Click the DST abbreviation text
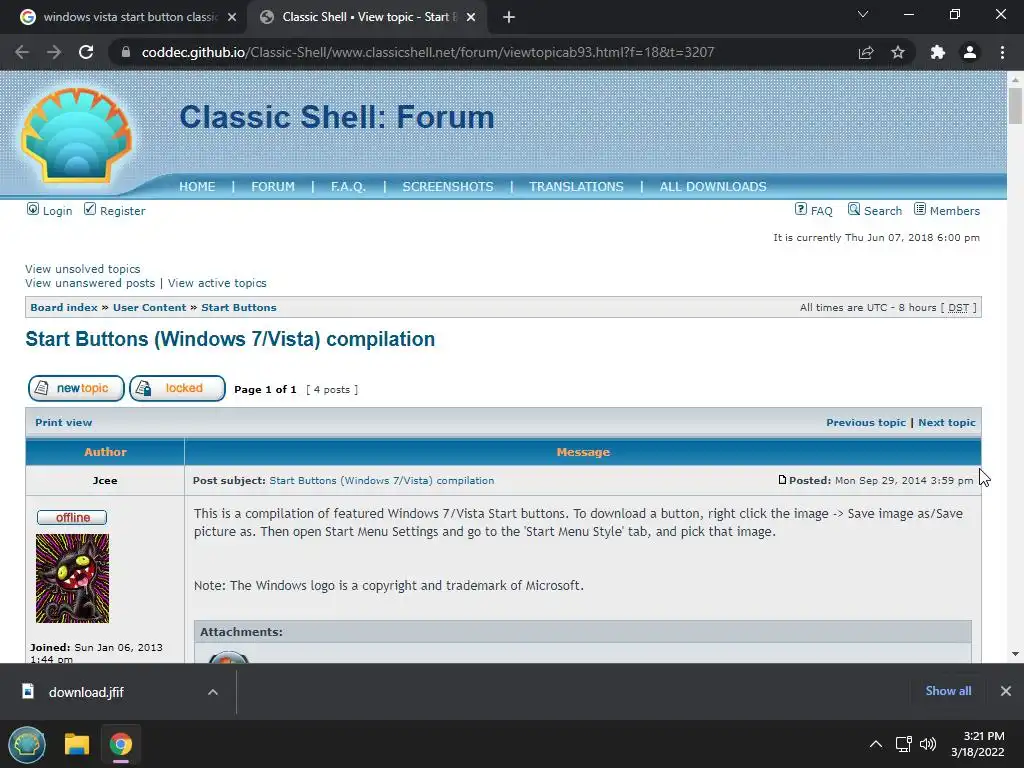The height and width of the screenshot is (768, 1024). tap(958, 308)
